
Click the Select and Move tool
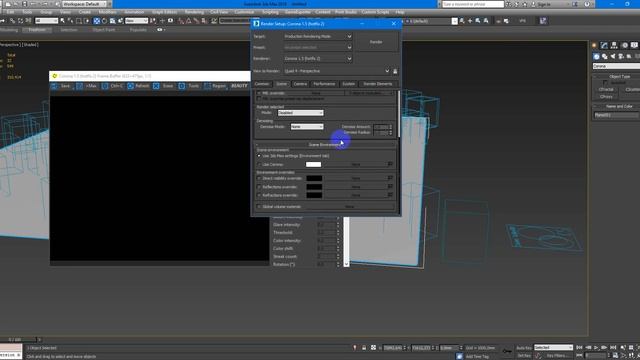pyautogui.click(x=97, y=21)
